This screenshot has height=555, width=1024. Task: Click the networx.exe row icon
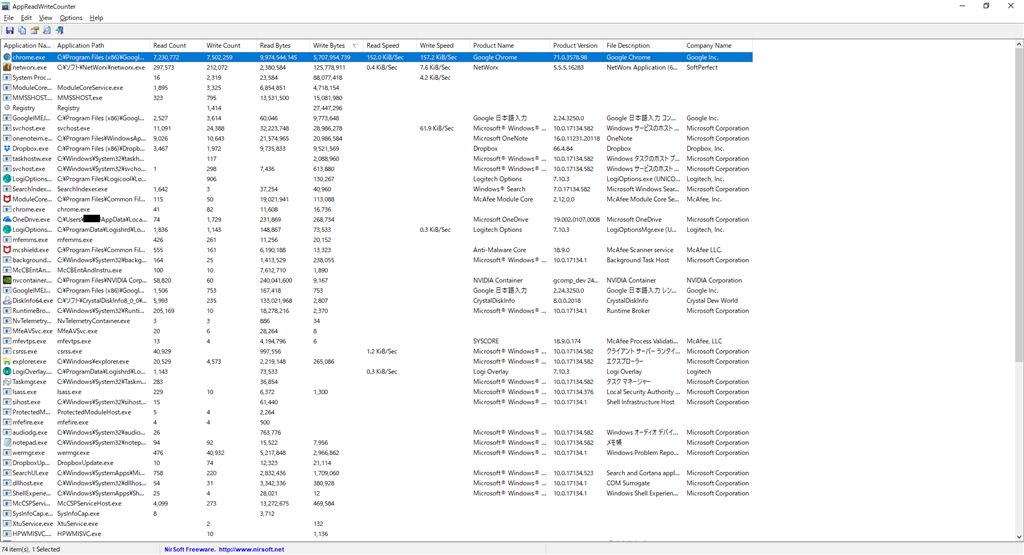7,67
